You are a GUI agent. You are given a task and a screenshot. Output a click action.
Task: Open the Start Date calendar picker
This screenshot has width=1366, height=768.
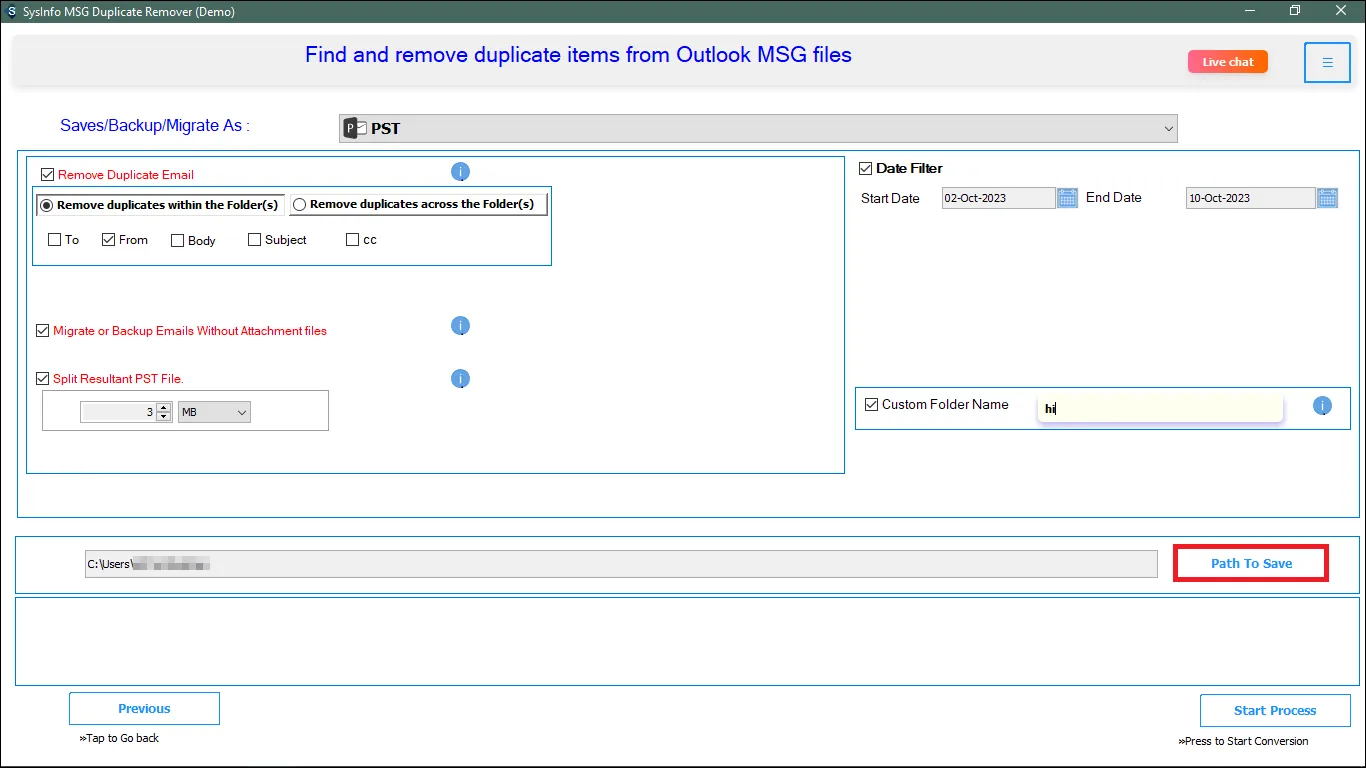pos(1067,198)
